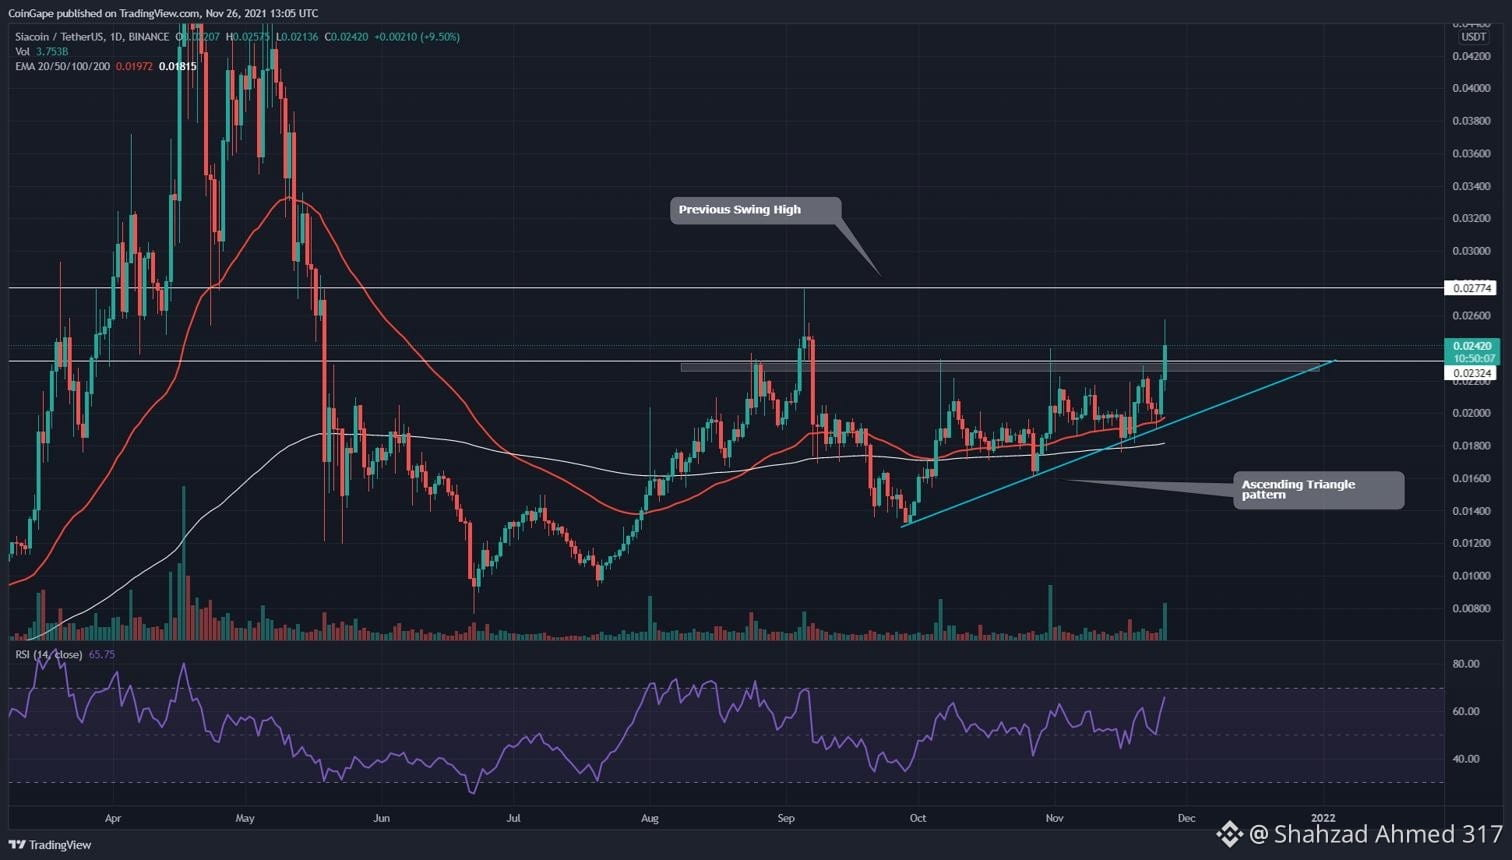This screenshot has height=860, width=1512.
Task: Click the May label on time axis
Action: (245, 818)
